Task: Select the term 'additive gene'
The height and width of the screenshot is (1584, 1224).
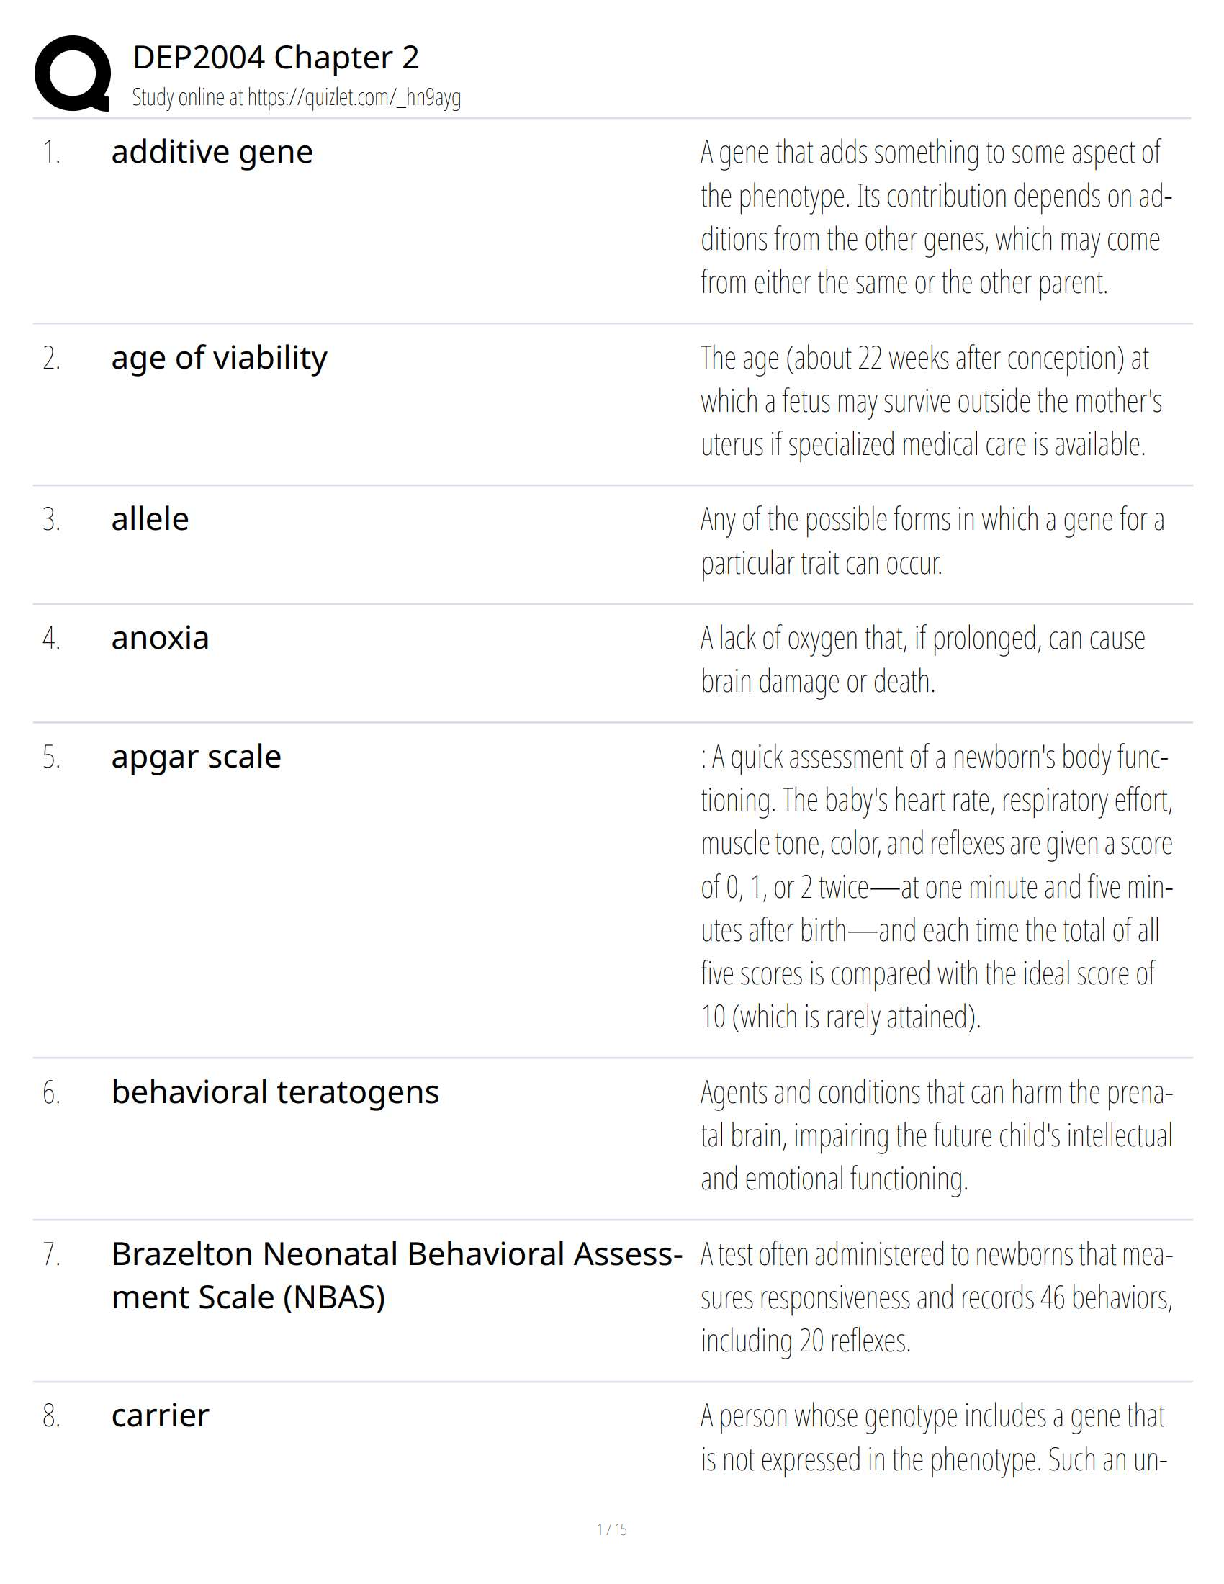Action: (x=212, y=152)
